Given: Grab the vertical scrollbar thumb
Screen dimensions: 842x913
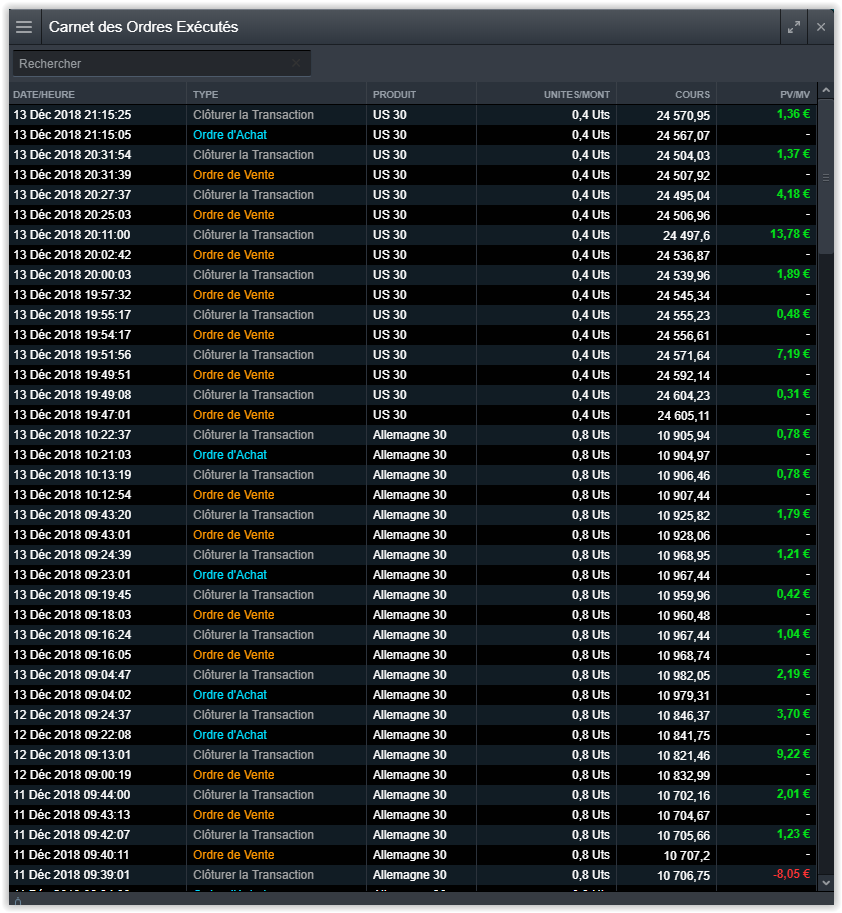Looking at the screenshot, I should pyautogui.click(x=826, y=176).
